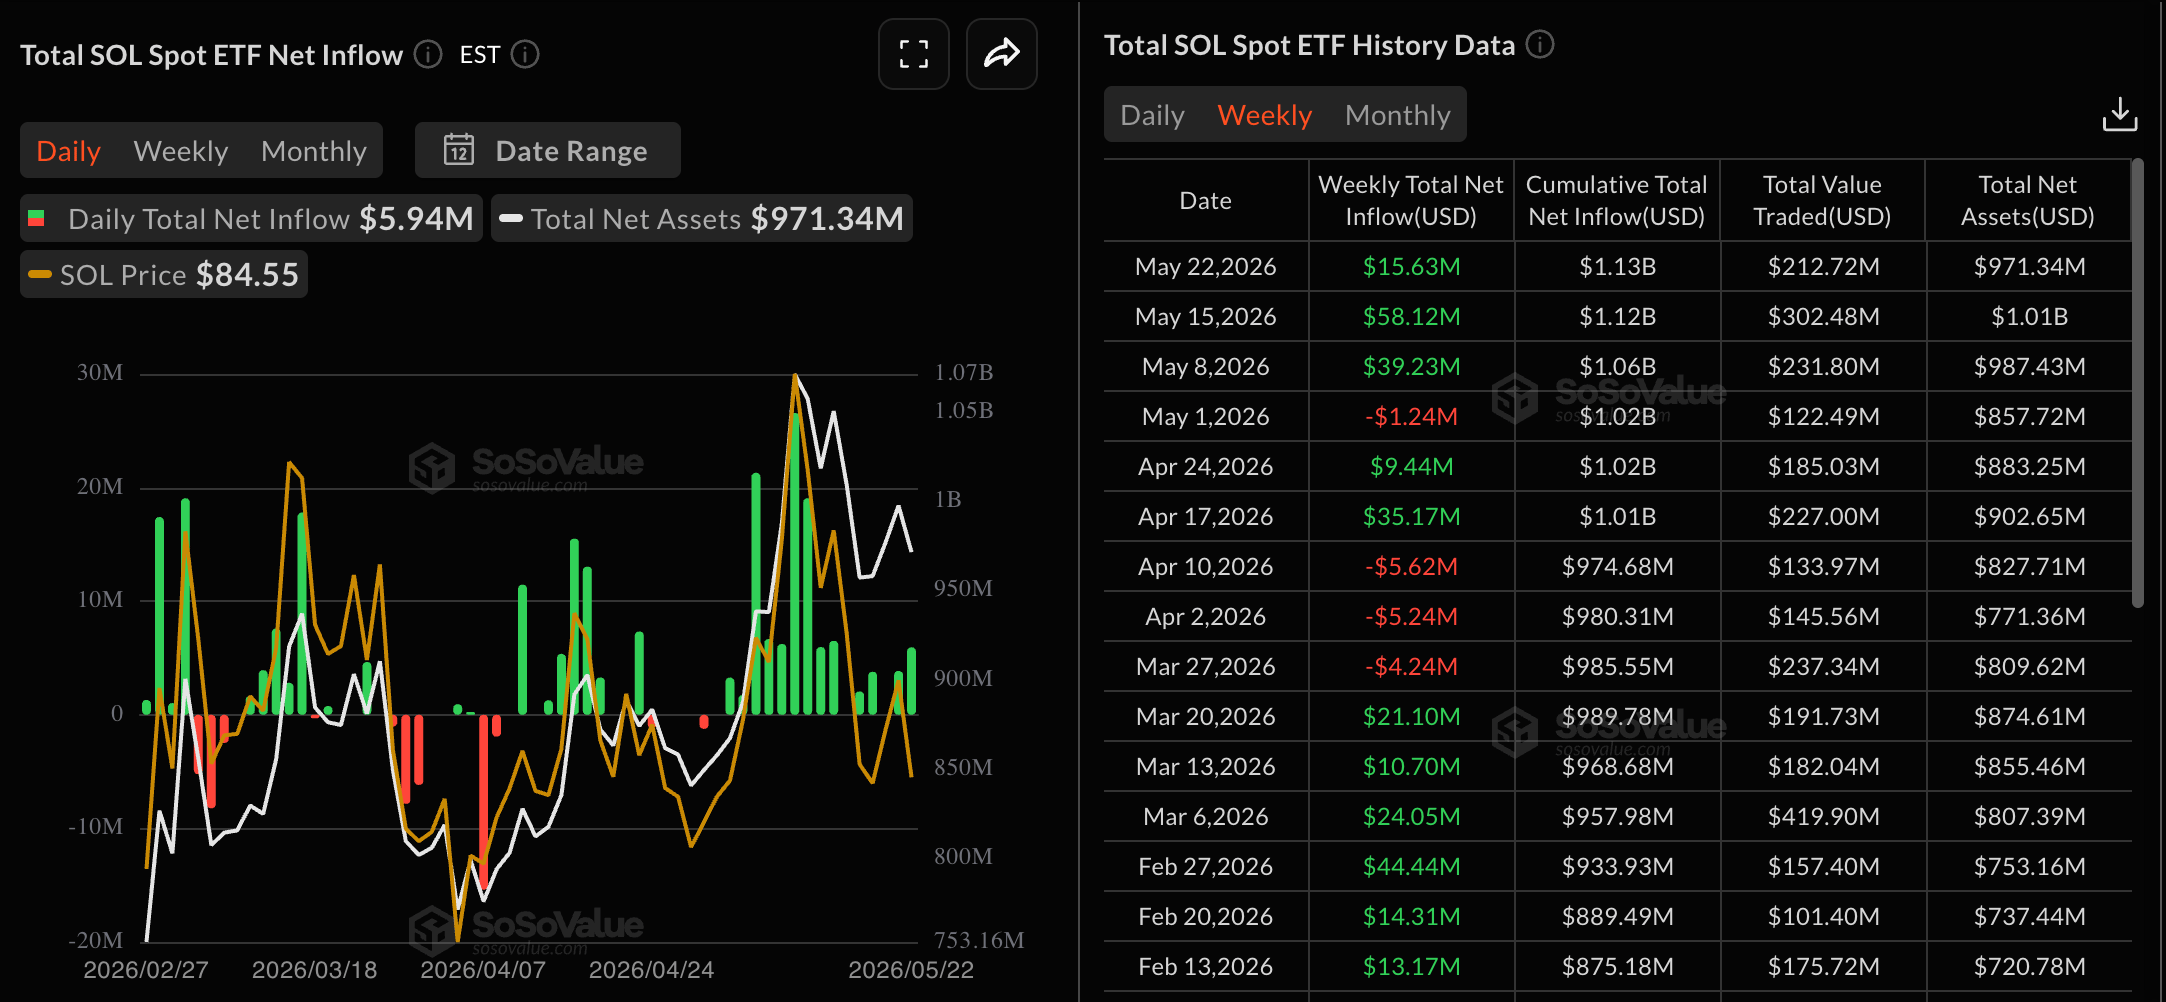Click the Mar 6,2026 date cell
Screen dimensions: 2166x1002
[x=1205, y=816]
